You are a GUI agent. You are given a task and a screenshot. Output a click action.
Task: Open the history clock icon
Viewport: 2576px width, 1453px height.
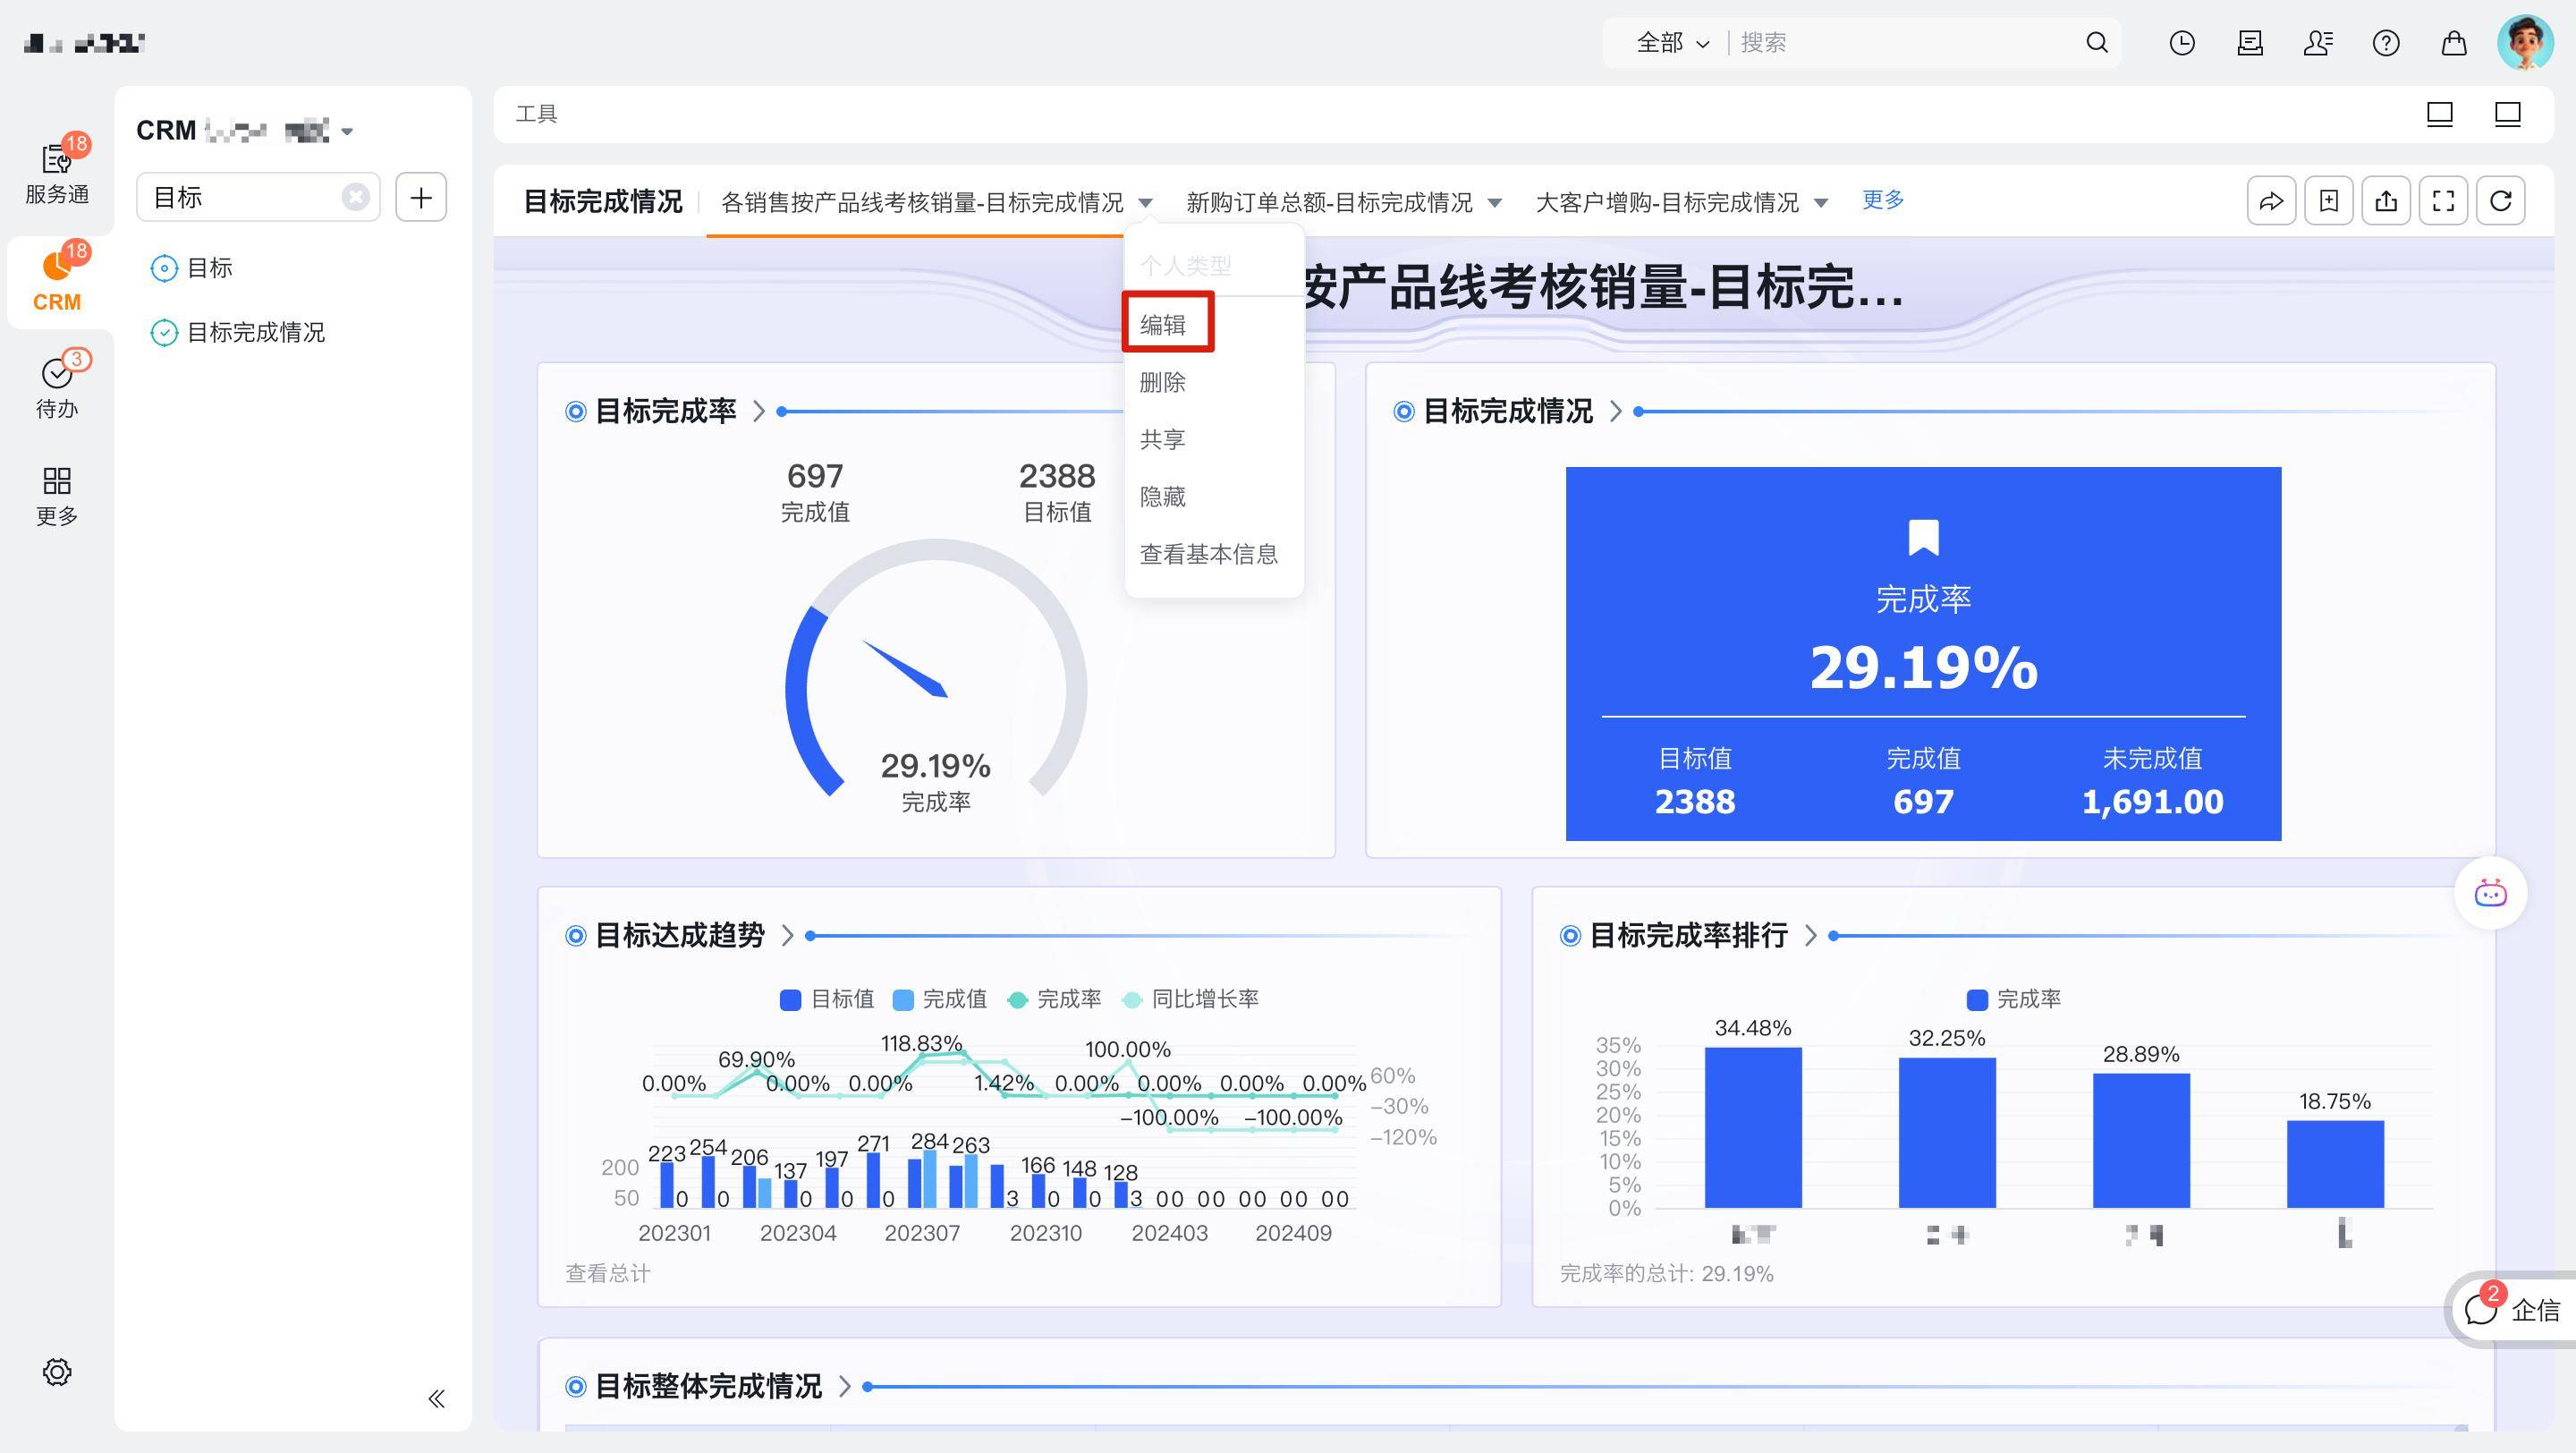tap(2182, 43)
